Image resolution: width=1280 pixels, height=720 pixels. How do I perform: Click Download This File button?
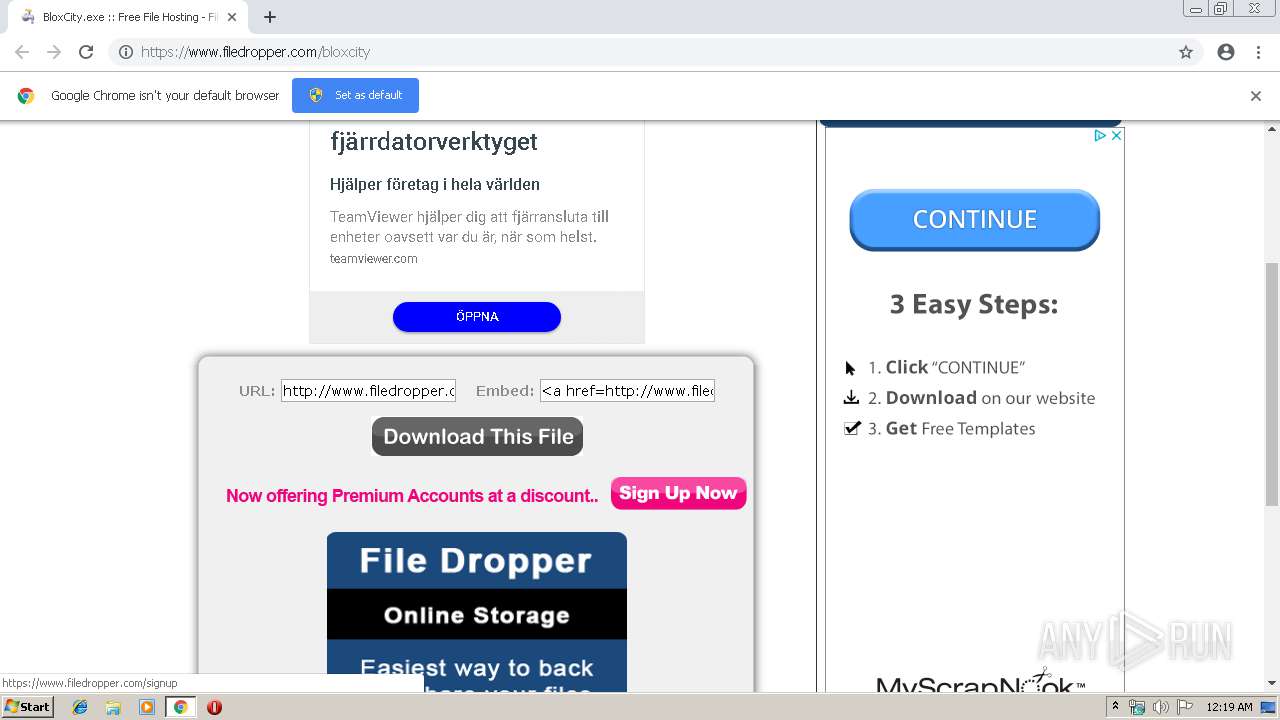[x=477, y=436]
